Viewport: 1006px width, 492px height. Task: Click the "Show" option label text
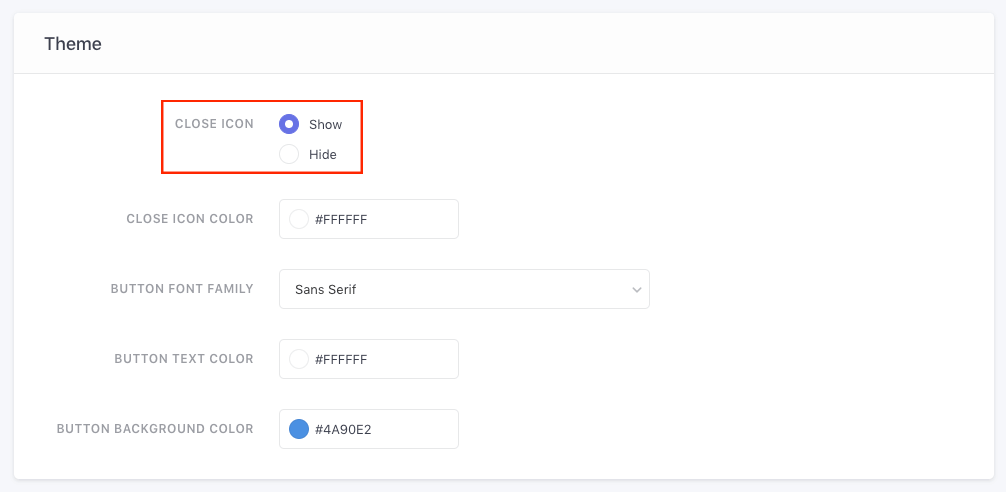click(326, 125)
